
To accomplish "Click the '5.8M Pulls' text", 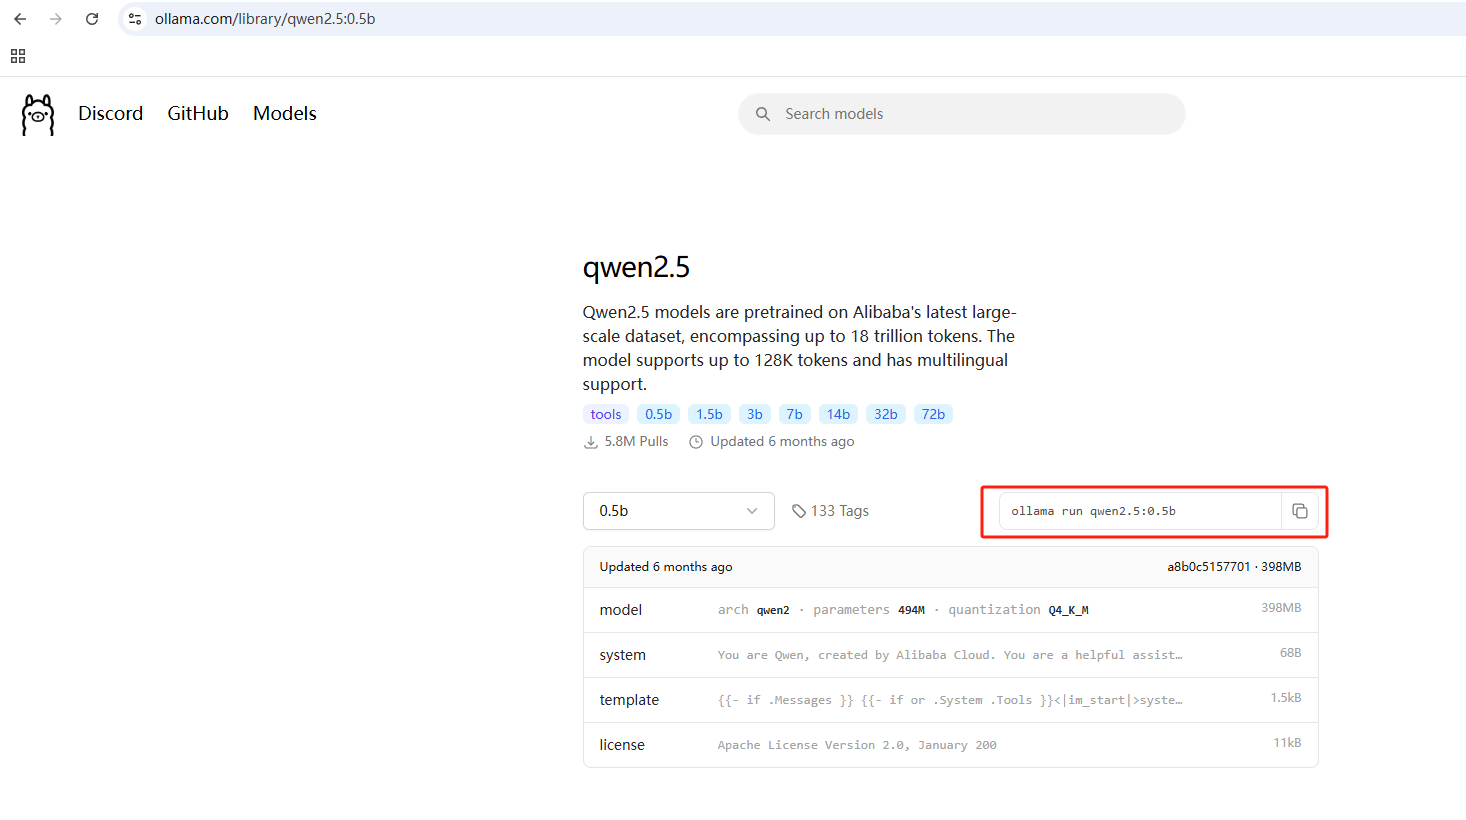I will [x=636, y=442].
